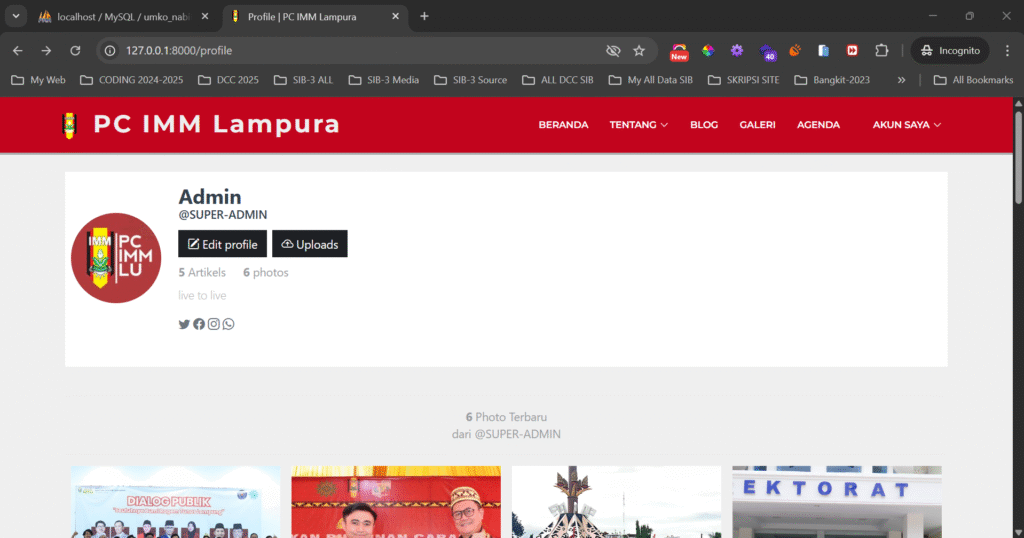The width and height of the screenshot is (1024, 538).
Task: Open Chrome three-dot menu
Action: pyautogui.click(x=1007, y=50)
